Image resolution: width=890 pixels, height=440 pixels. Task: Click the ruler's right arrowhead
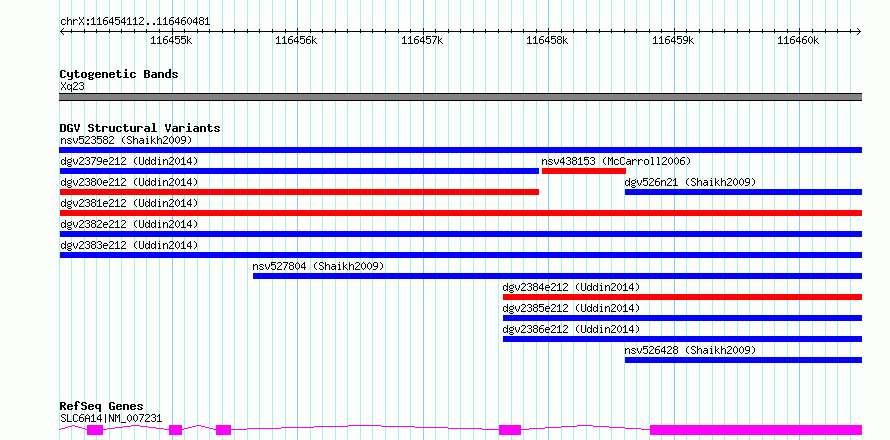(x=859, y=31)
